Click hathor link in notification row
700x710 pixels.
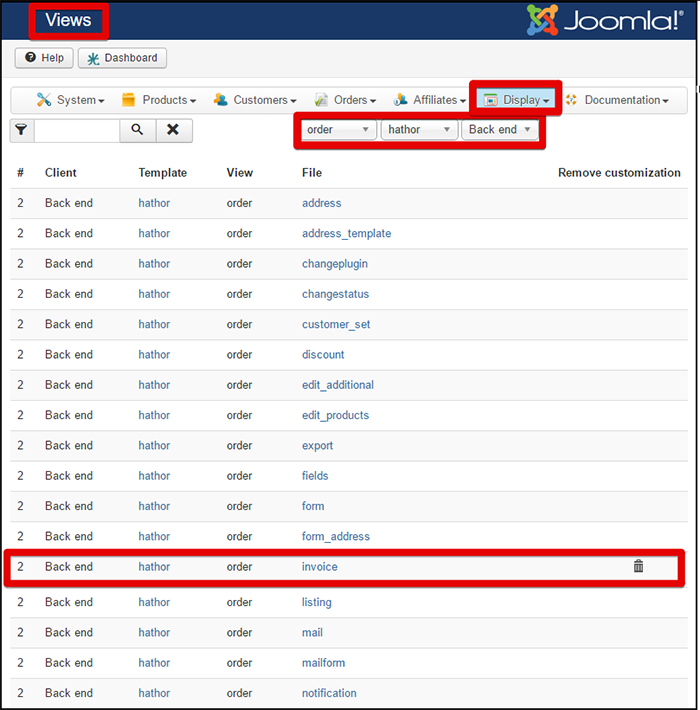tap(154, 693)
